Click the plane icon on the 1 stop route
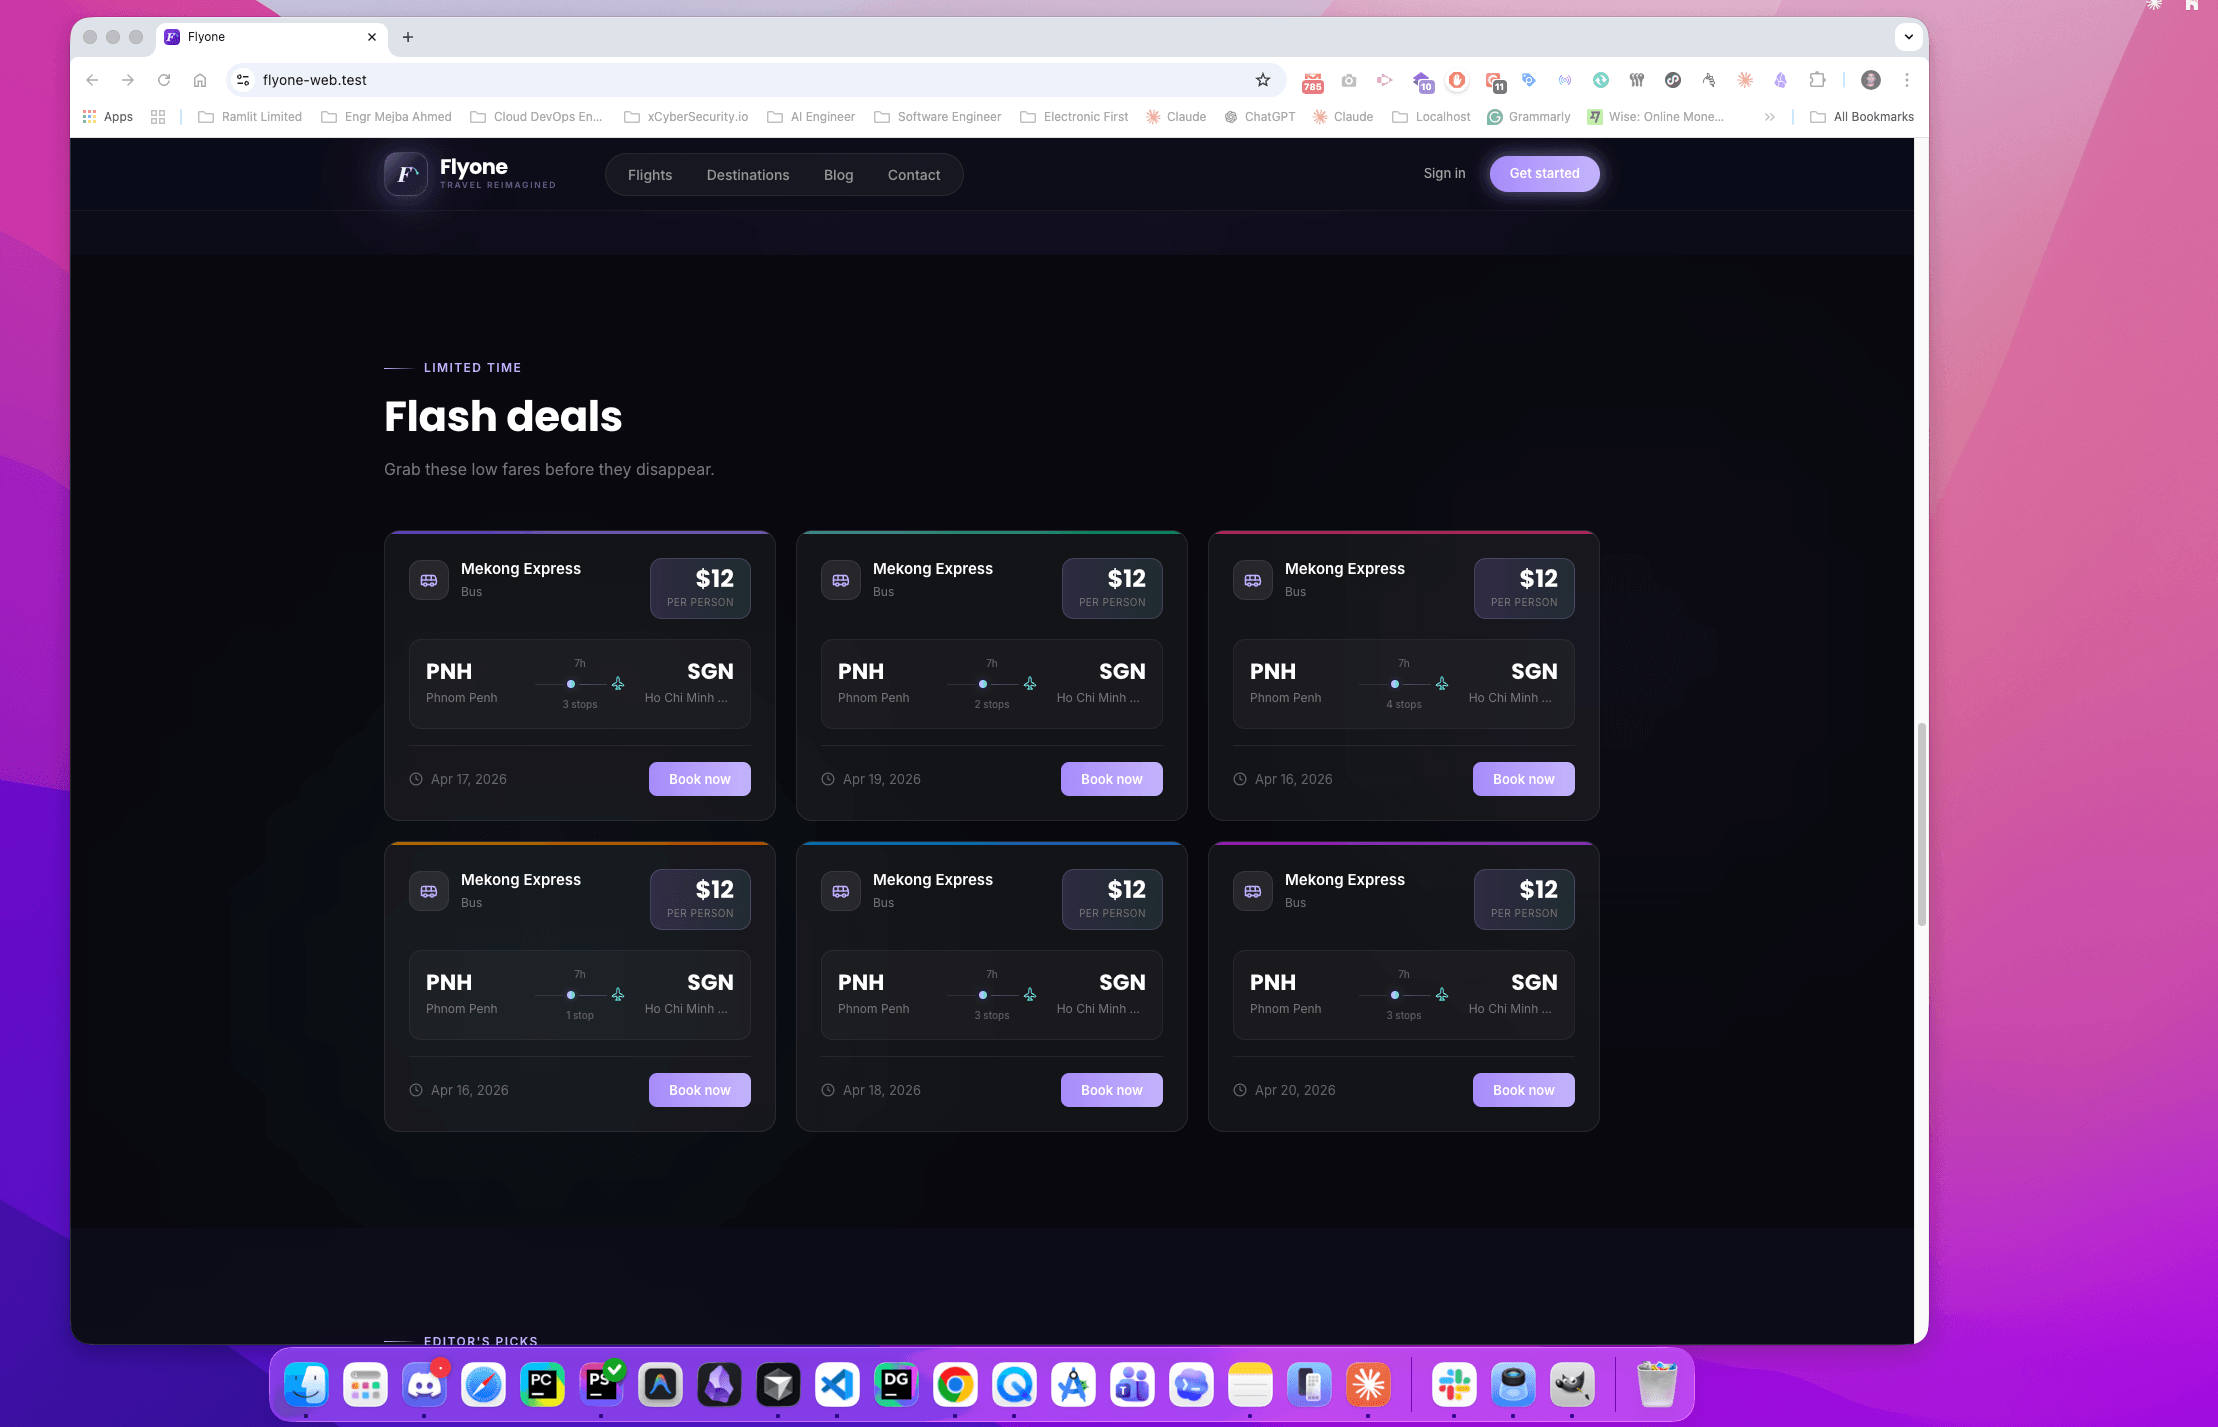The height and width of the screenshot is (1427, 2218). (618, 995)
